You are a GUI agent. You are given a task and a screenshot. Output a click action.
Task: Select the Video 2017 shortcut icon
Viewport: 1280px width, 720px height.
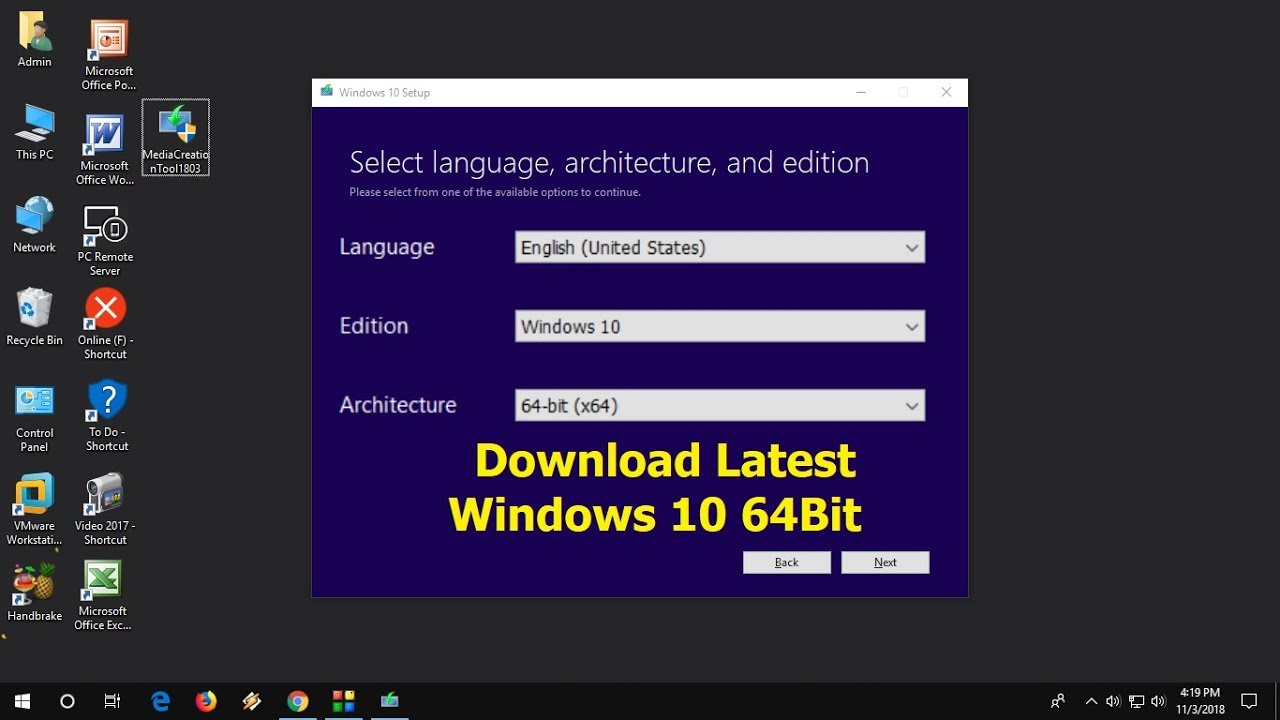[105, 510]
